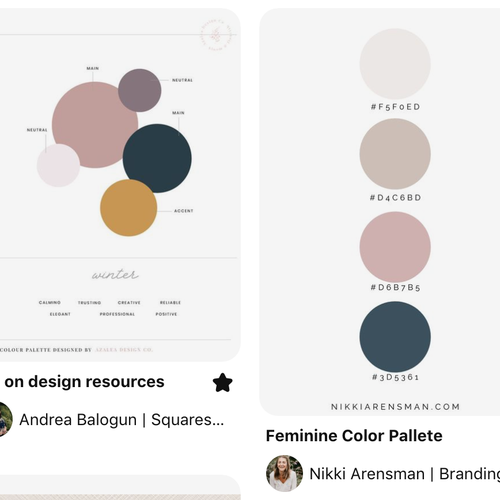Click the Azalea Design logo stamp
This screenshot has height=500, width=500.
tap(217, 35)
